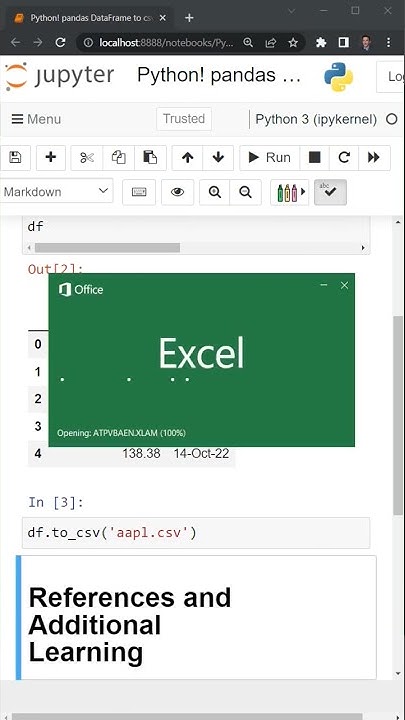Open the command palette keyboard icon

coord(139,192)
